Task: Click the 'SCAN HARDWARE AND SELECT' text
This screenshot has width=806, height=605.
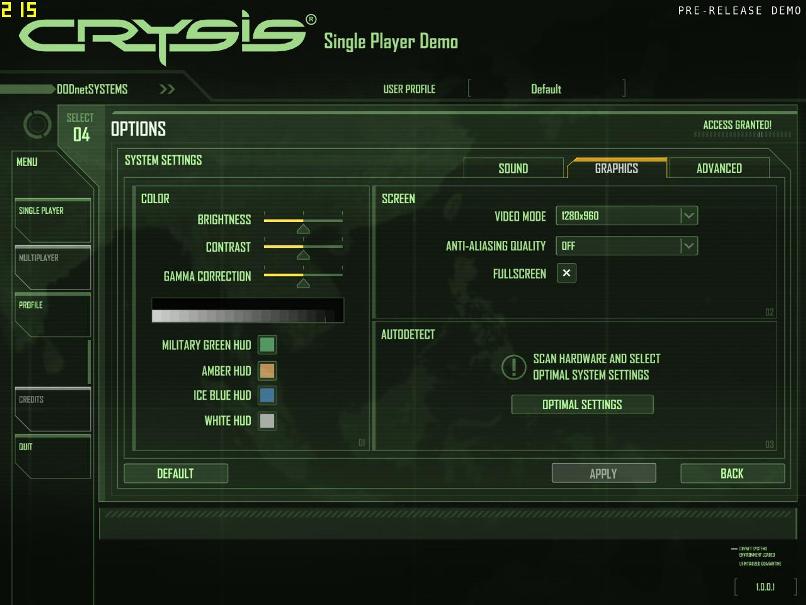Action: tap(597, 358)
